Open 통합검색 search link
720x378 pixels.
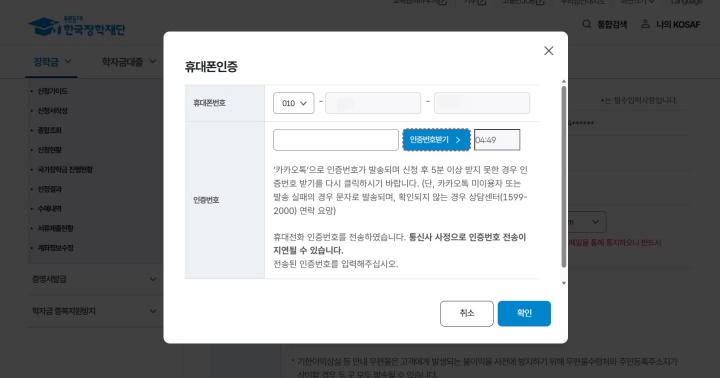(x=612, y=24)
